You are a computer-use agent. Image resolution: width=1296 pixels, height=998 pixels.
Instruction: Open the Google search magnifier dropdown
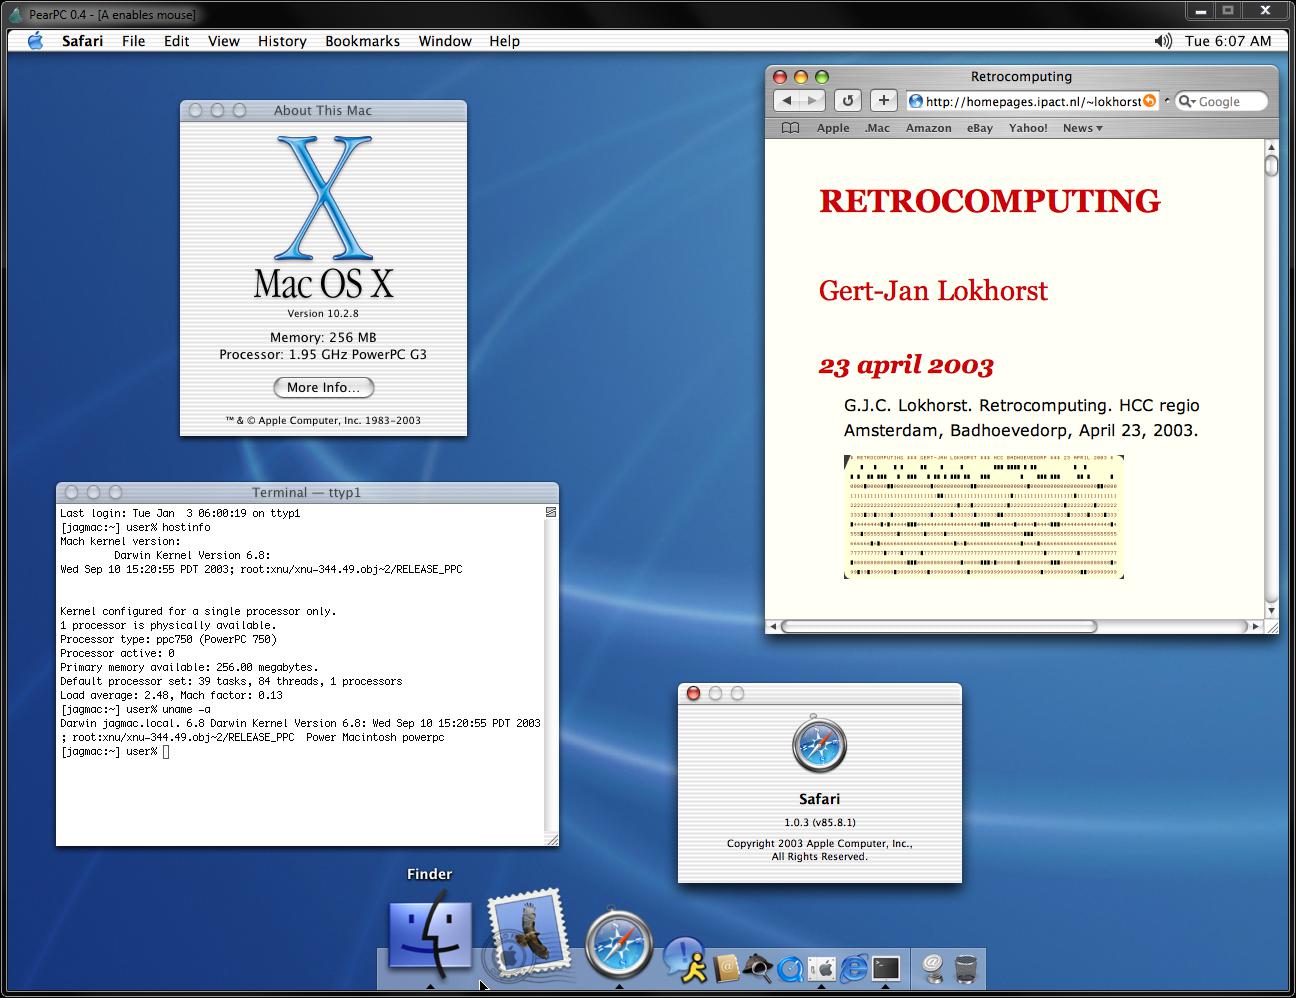[x=1187, y=101]
